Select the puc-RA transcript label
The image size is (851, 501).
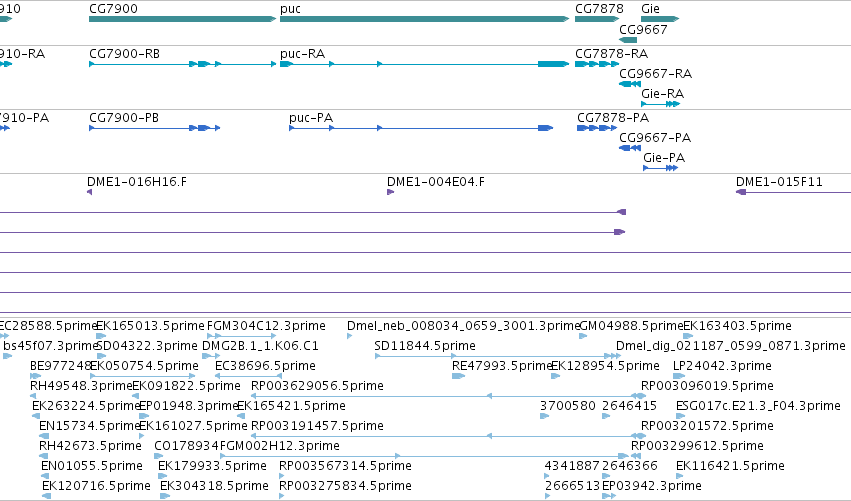point(302,54)
